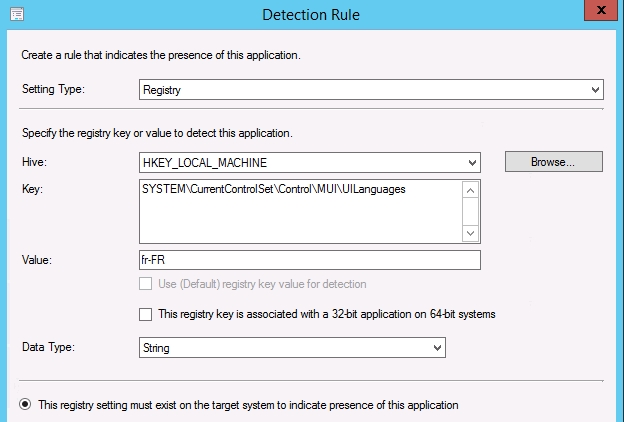Click inside the Key text box
Viewport: 624px width, 422px height.
tap(300, 210)
